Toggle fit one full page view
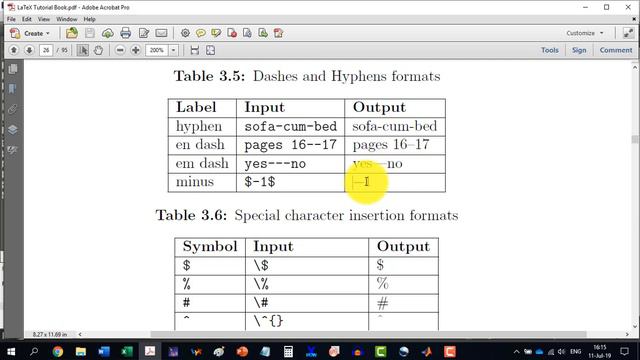Image resolution: width=640 pixels, height=360 pixels. [210, 50]
